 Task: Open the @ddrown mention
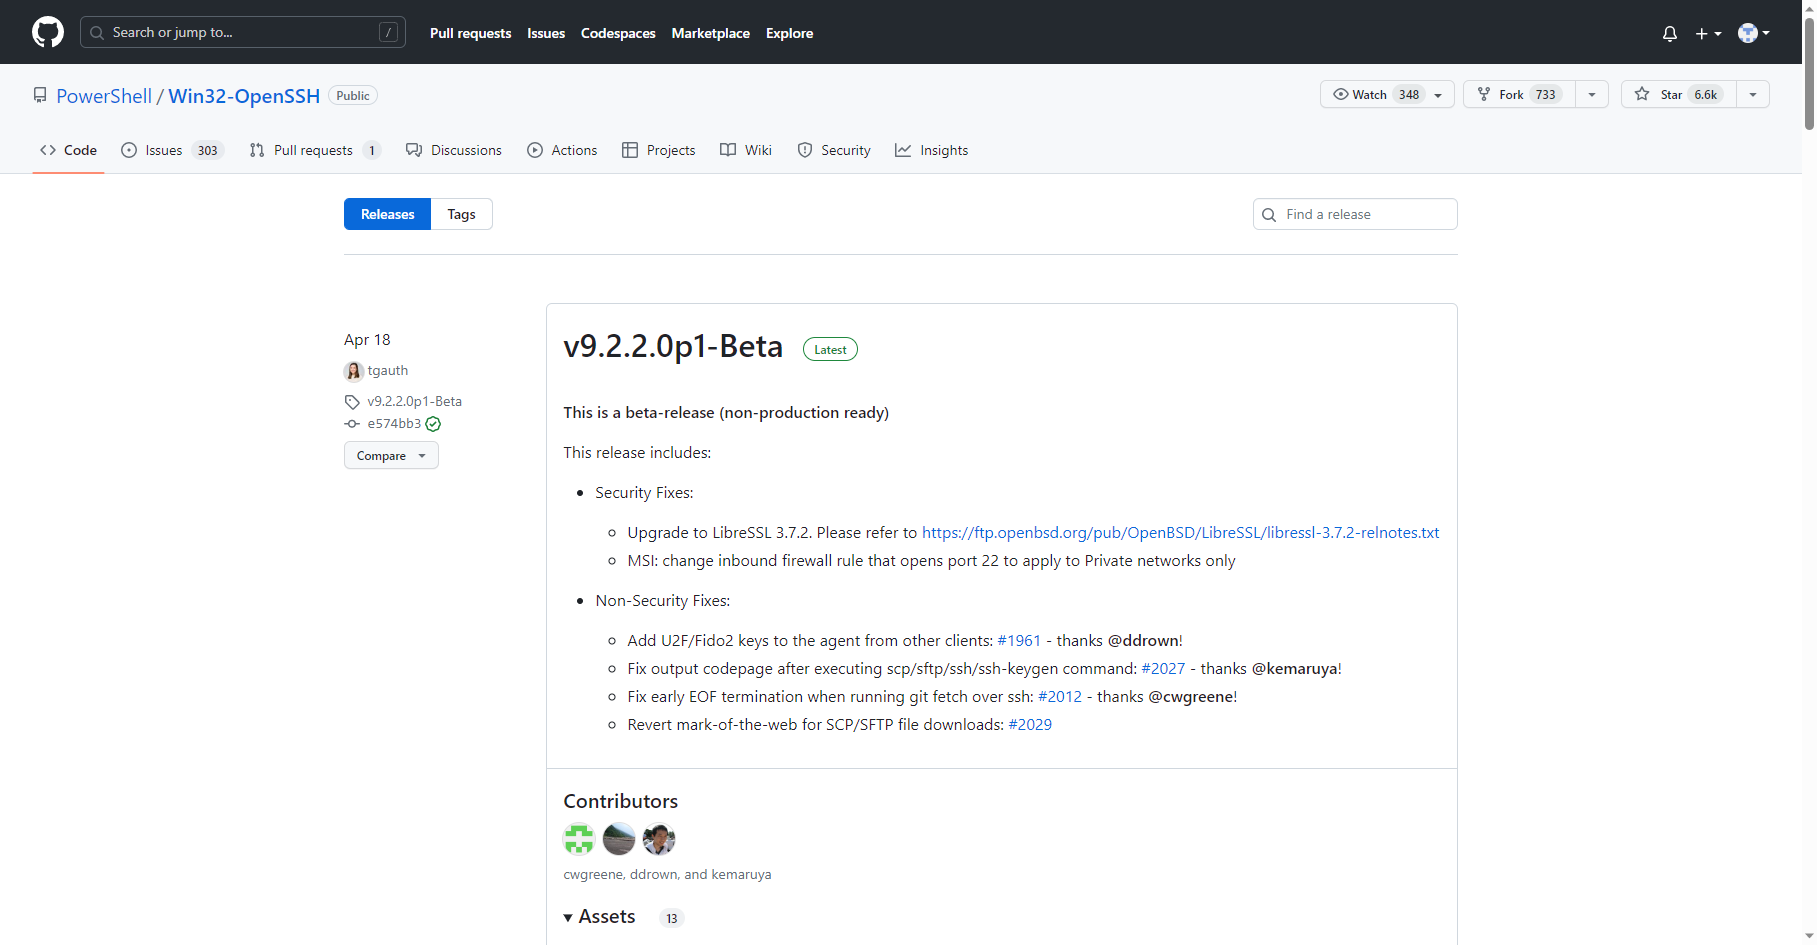pyautogui.click(x=1142, y=640)
